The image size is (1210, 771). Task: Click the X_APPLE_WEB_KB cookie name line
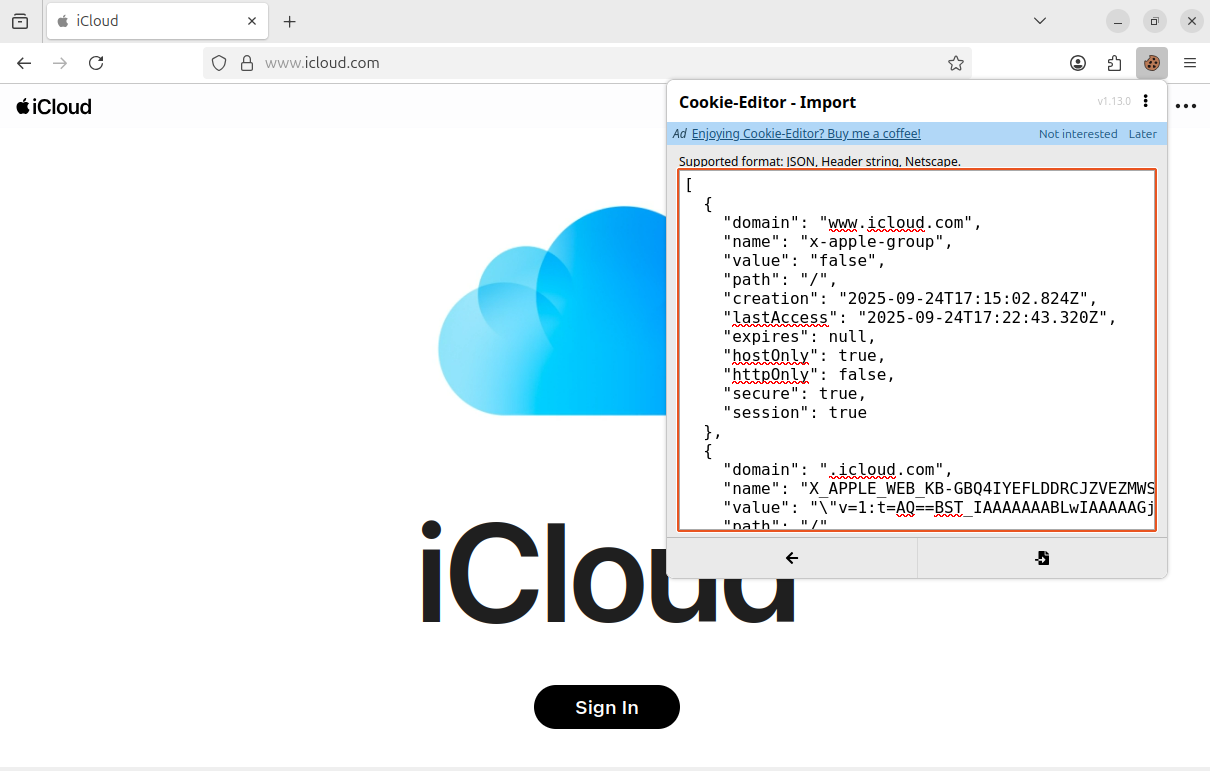[939, 489]
